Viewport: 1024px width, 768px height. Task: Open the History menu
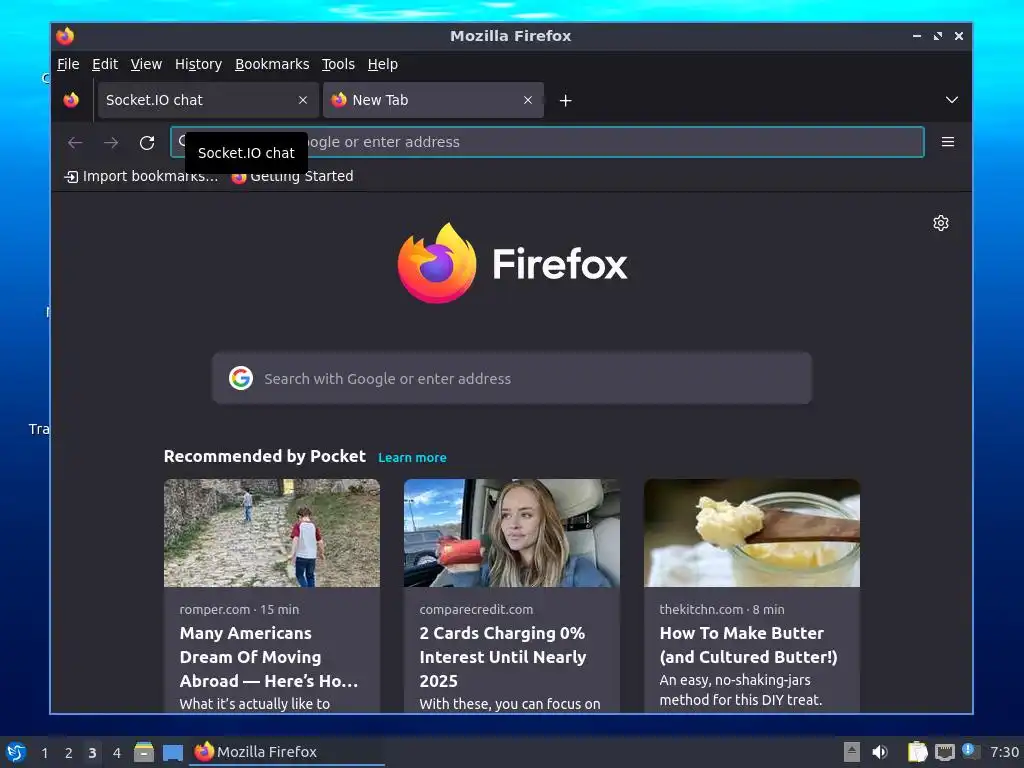pos(198,64)
